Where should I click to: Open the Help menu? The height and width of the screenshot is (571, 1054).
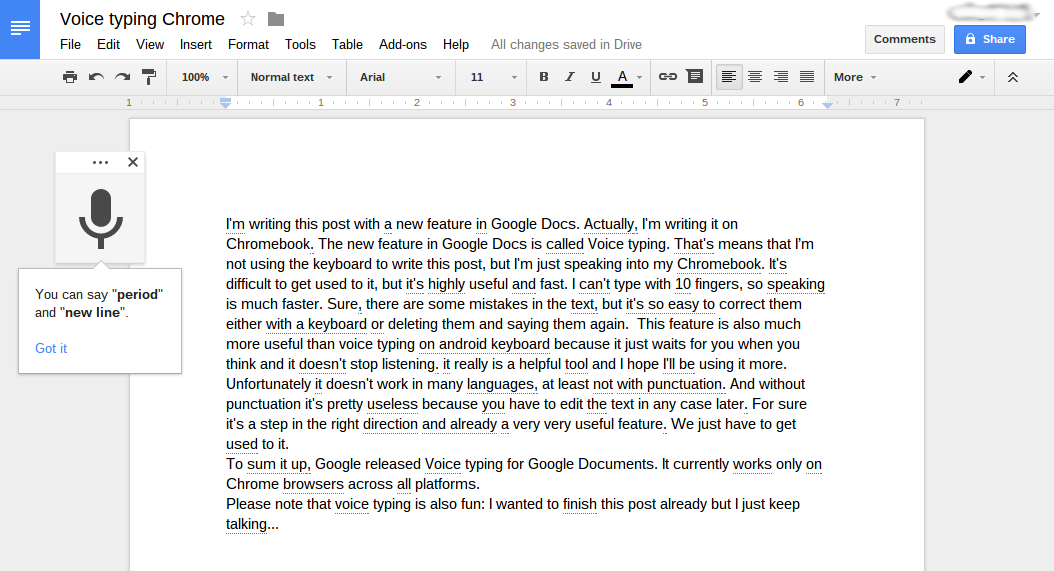coord(456,44)
